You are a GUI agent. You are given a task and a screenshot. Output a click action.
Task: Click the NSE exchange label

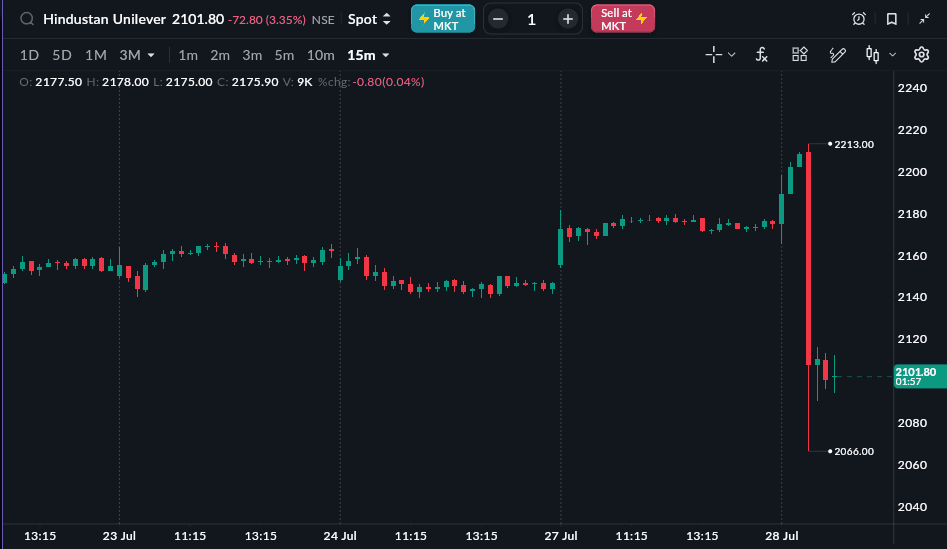coord(323,20)
